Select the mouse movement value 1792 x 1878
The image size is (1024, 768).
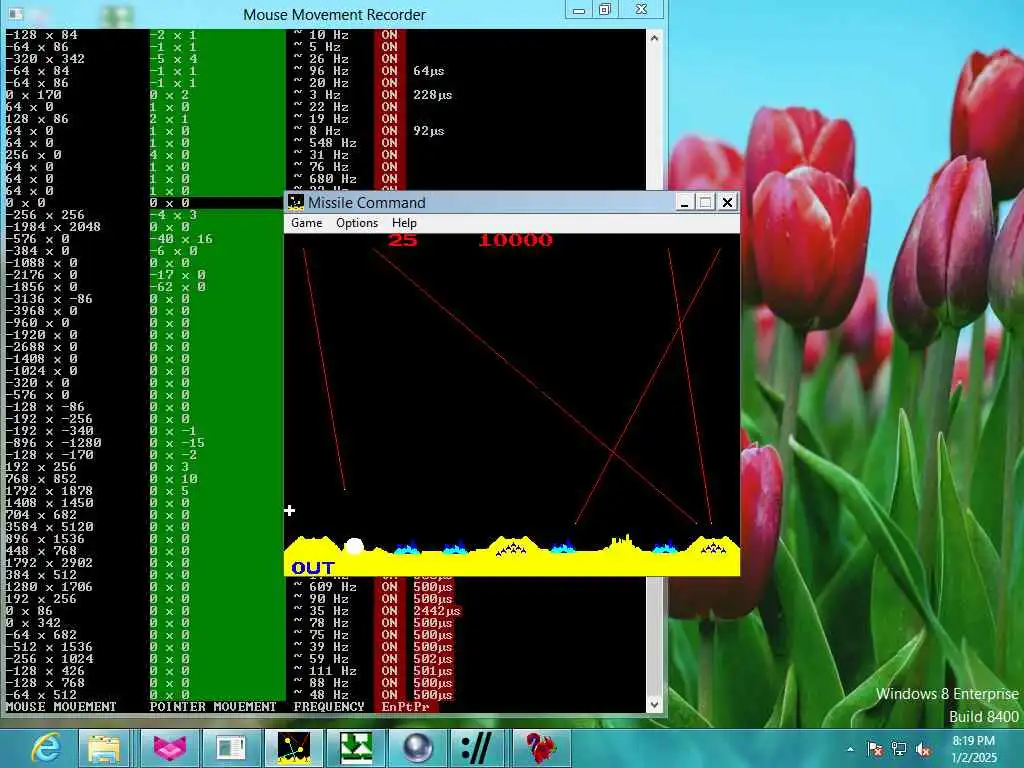49,490
